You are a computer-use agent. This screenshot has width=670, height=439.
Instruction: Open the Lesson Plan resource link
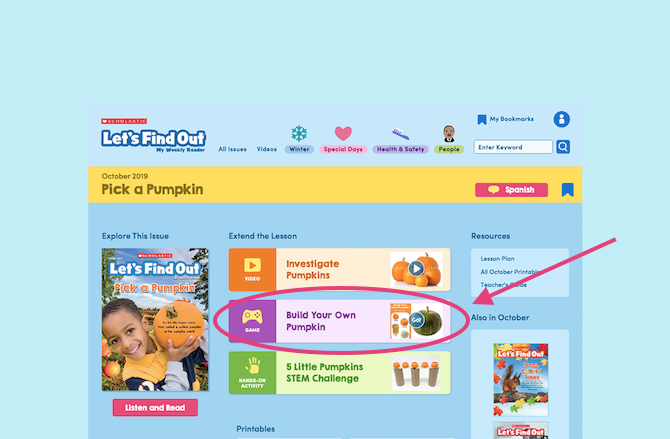[x=497, y=259]
